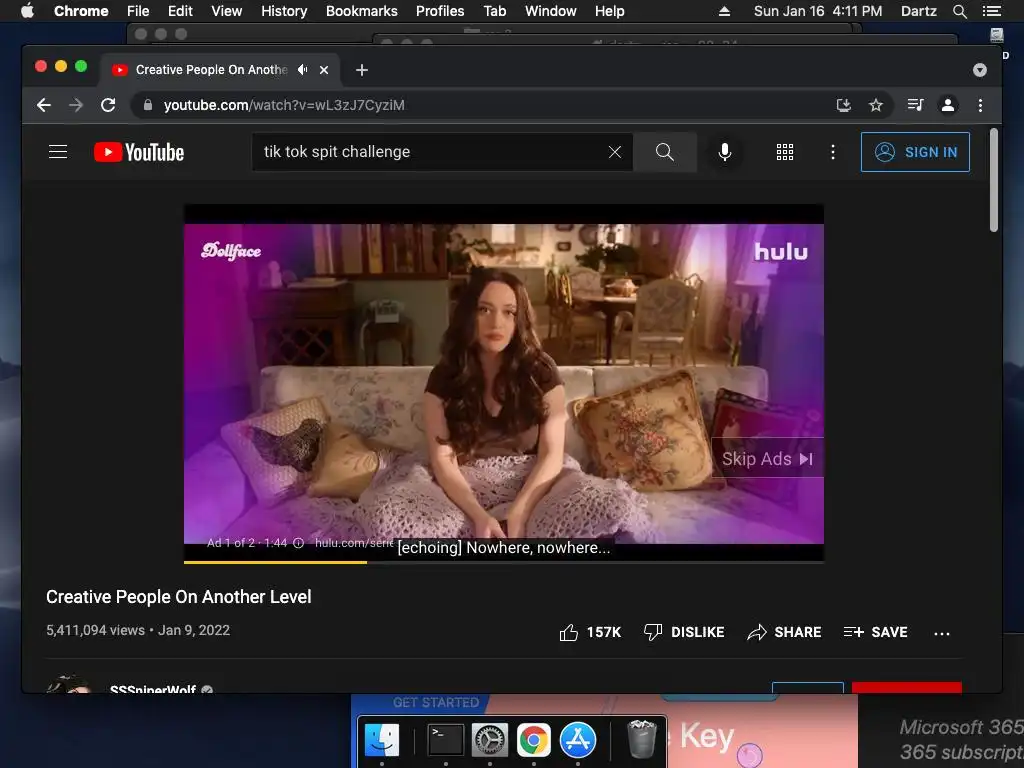Close the Creative People On Another tab

[324, 70]
